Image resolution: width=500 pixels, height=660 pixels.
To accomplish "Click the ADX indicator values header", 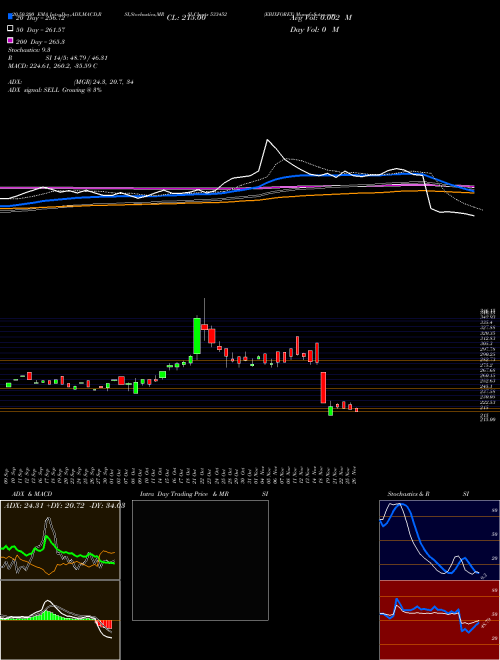I will click(x=64, y=506).
